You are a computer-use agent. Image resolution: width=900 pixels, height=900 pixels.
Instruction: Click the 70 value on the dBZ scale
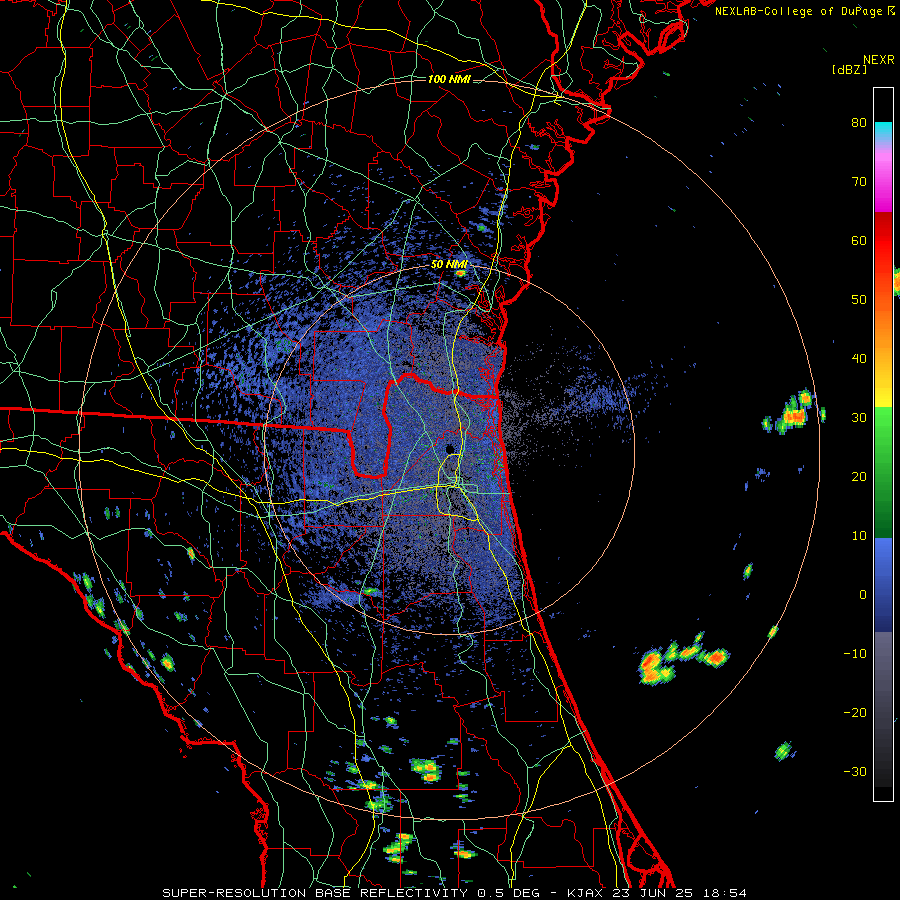(x=859, y=182)
